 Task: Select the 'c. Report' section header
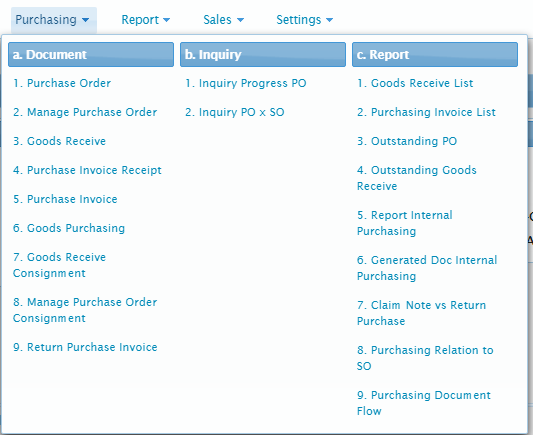pyautogui.click(x=435, y=54)
